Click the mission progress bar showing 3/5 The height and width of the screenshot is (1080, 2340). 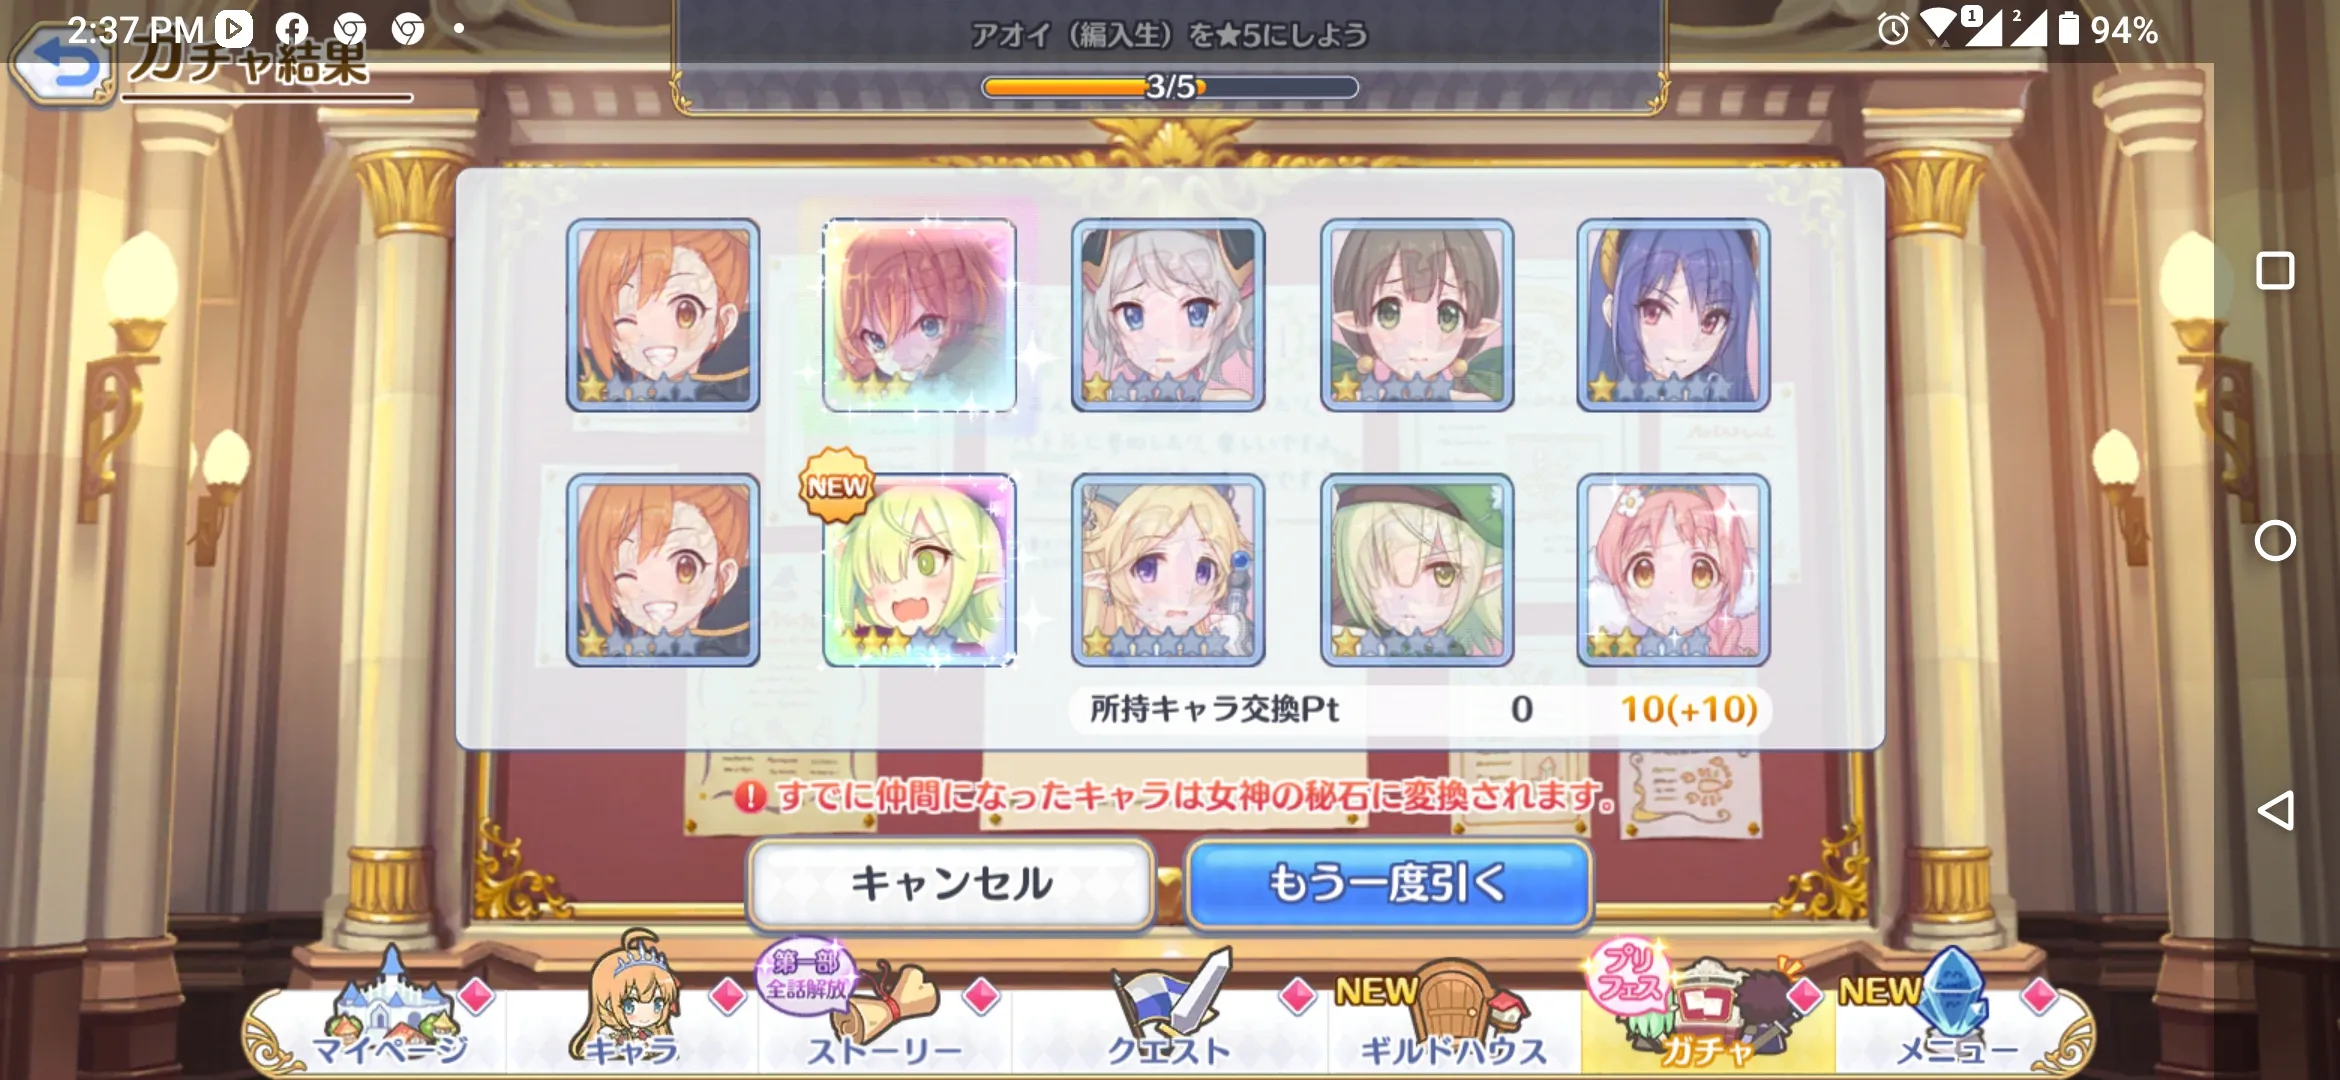tap(1170, 88)
